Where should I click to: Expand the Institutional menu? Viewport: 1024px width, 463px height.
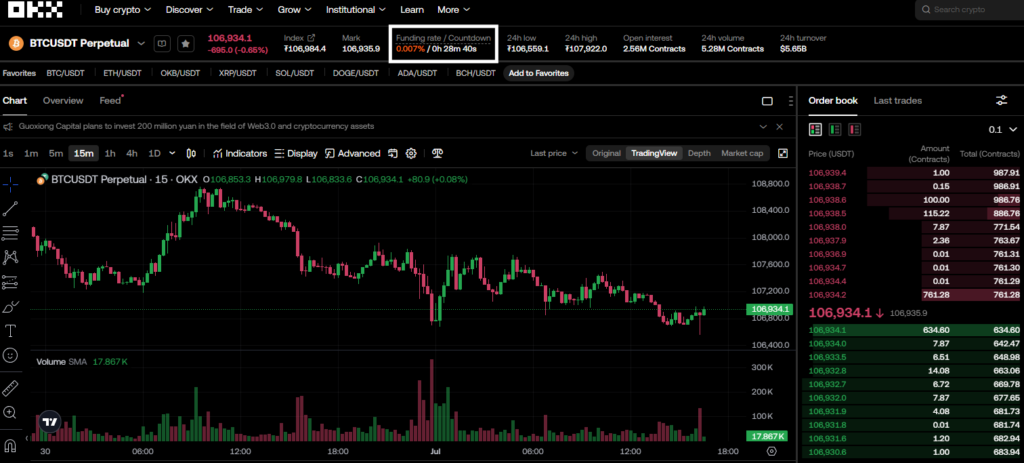click(356, 10)
